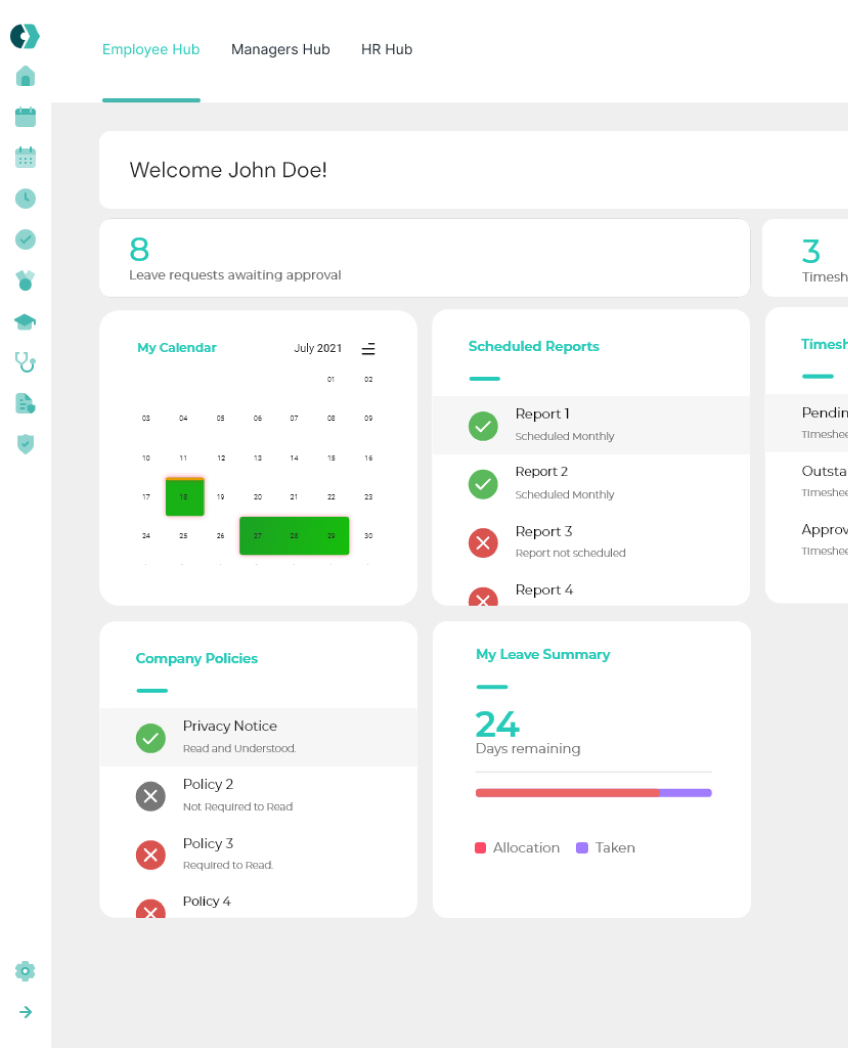Expand the sidebar with the arrow icon

(25, 1012)
